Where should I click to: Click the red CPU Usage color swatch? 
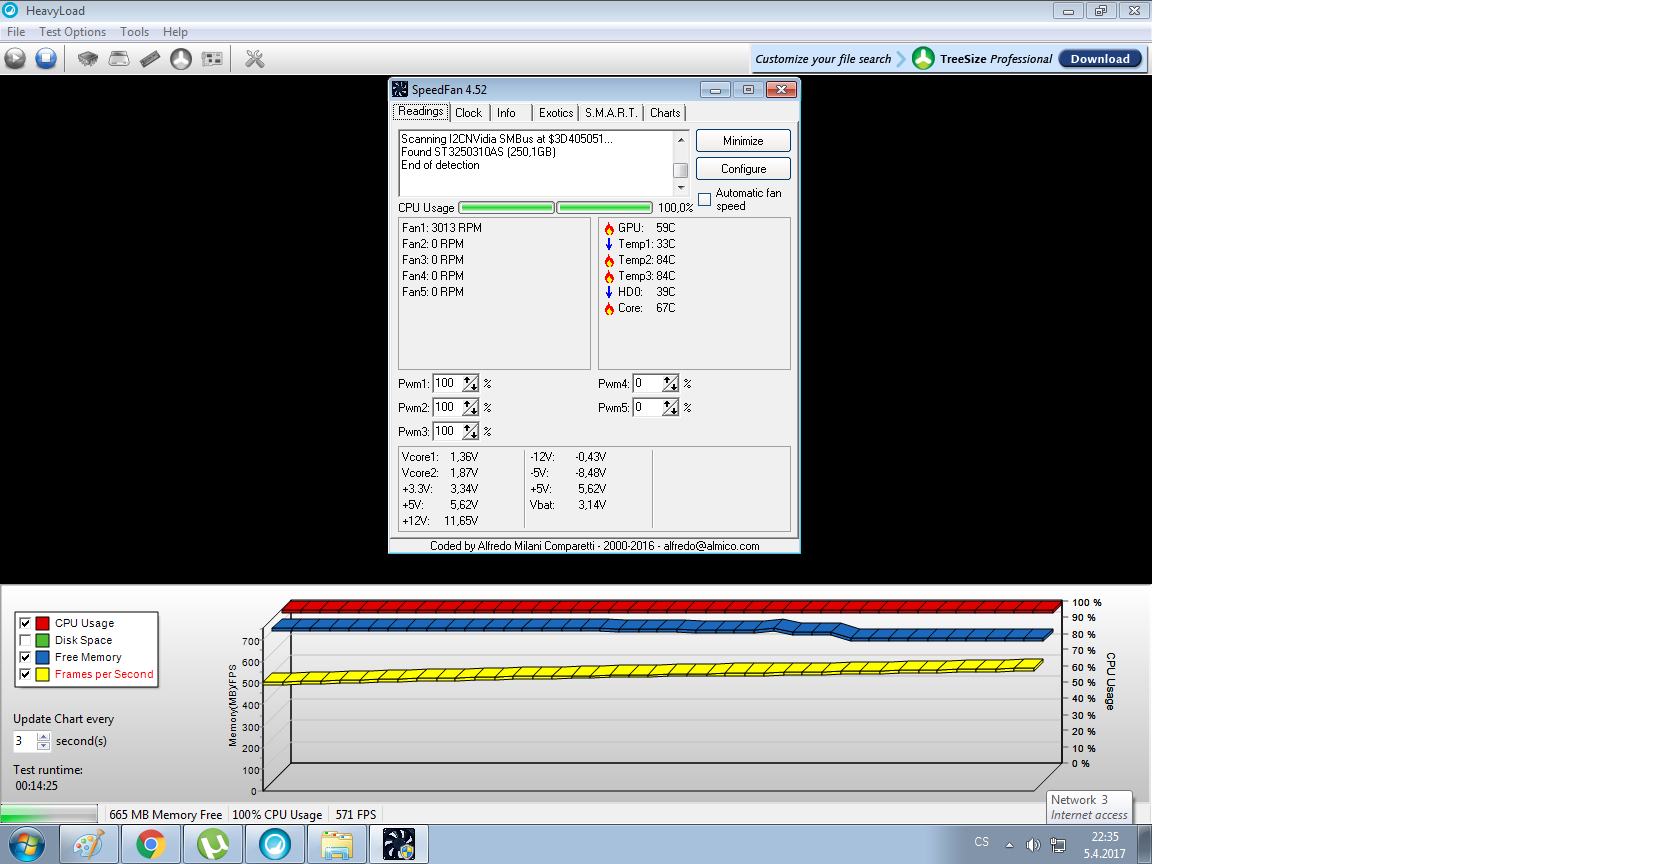click(x=42, y=623)
